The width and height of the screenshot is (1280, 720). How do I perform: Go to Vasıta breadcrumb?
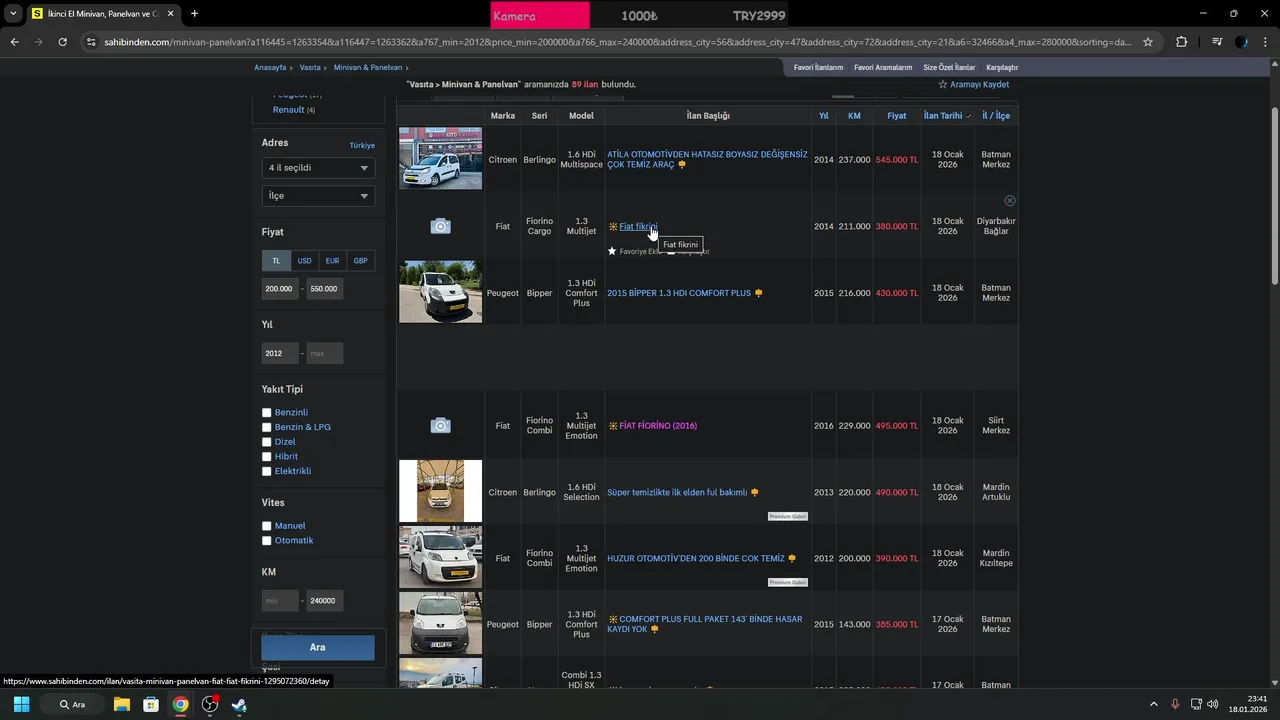click(x=310, y=67)
